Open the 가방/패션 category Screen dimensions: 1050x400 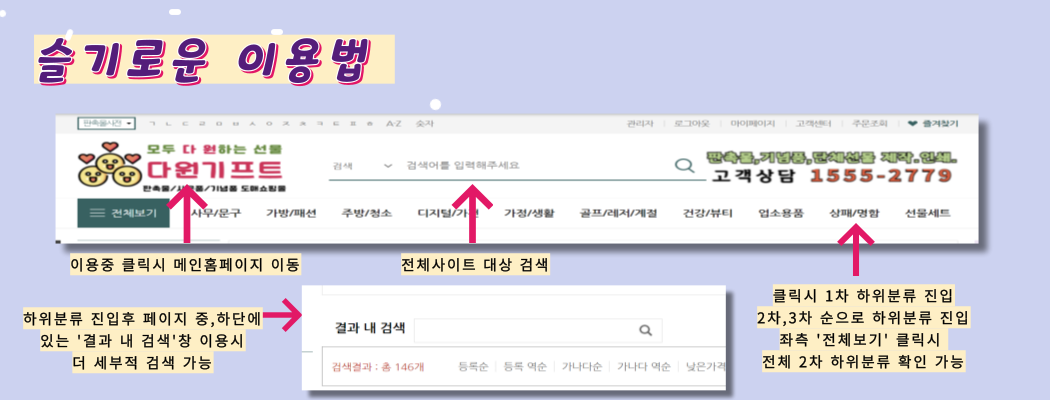[x=291, y=214]
